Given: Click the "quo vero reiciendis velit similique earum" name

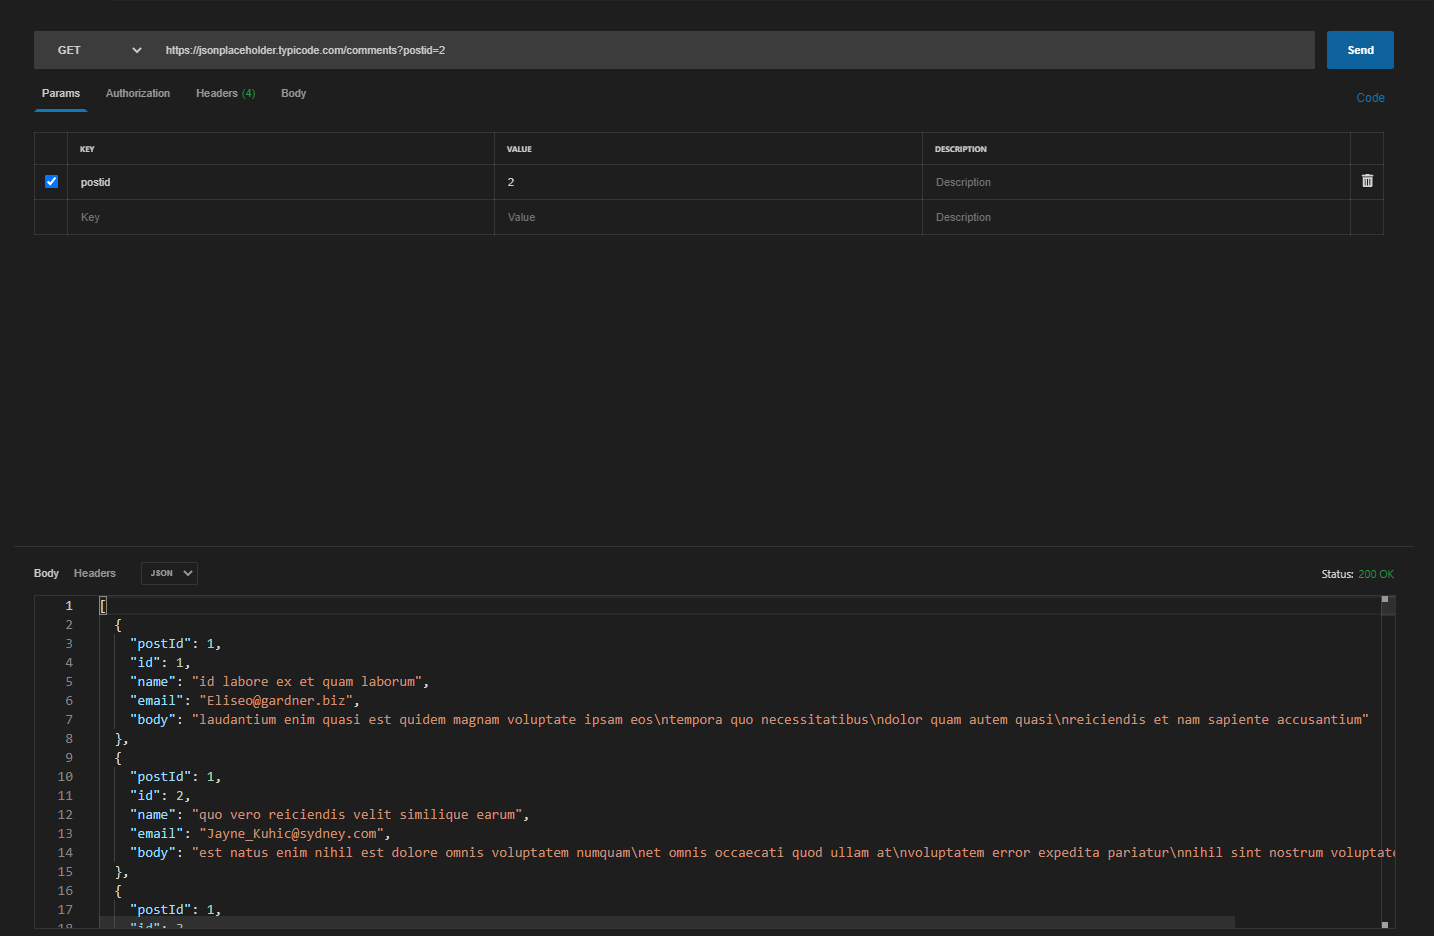Looking at the screenshot, I should click(357, 815).
